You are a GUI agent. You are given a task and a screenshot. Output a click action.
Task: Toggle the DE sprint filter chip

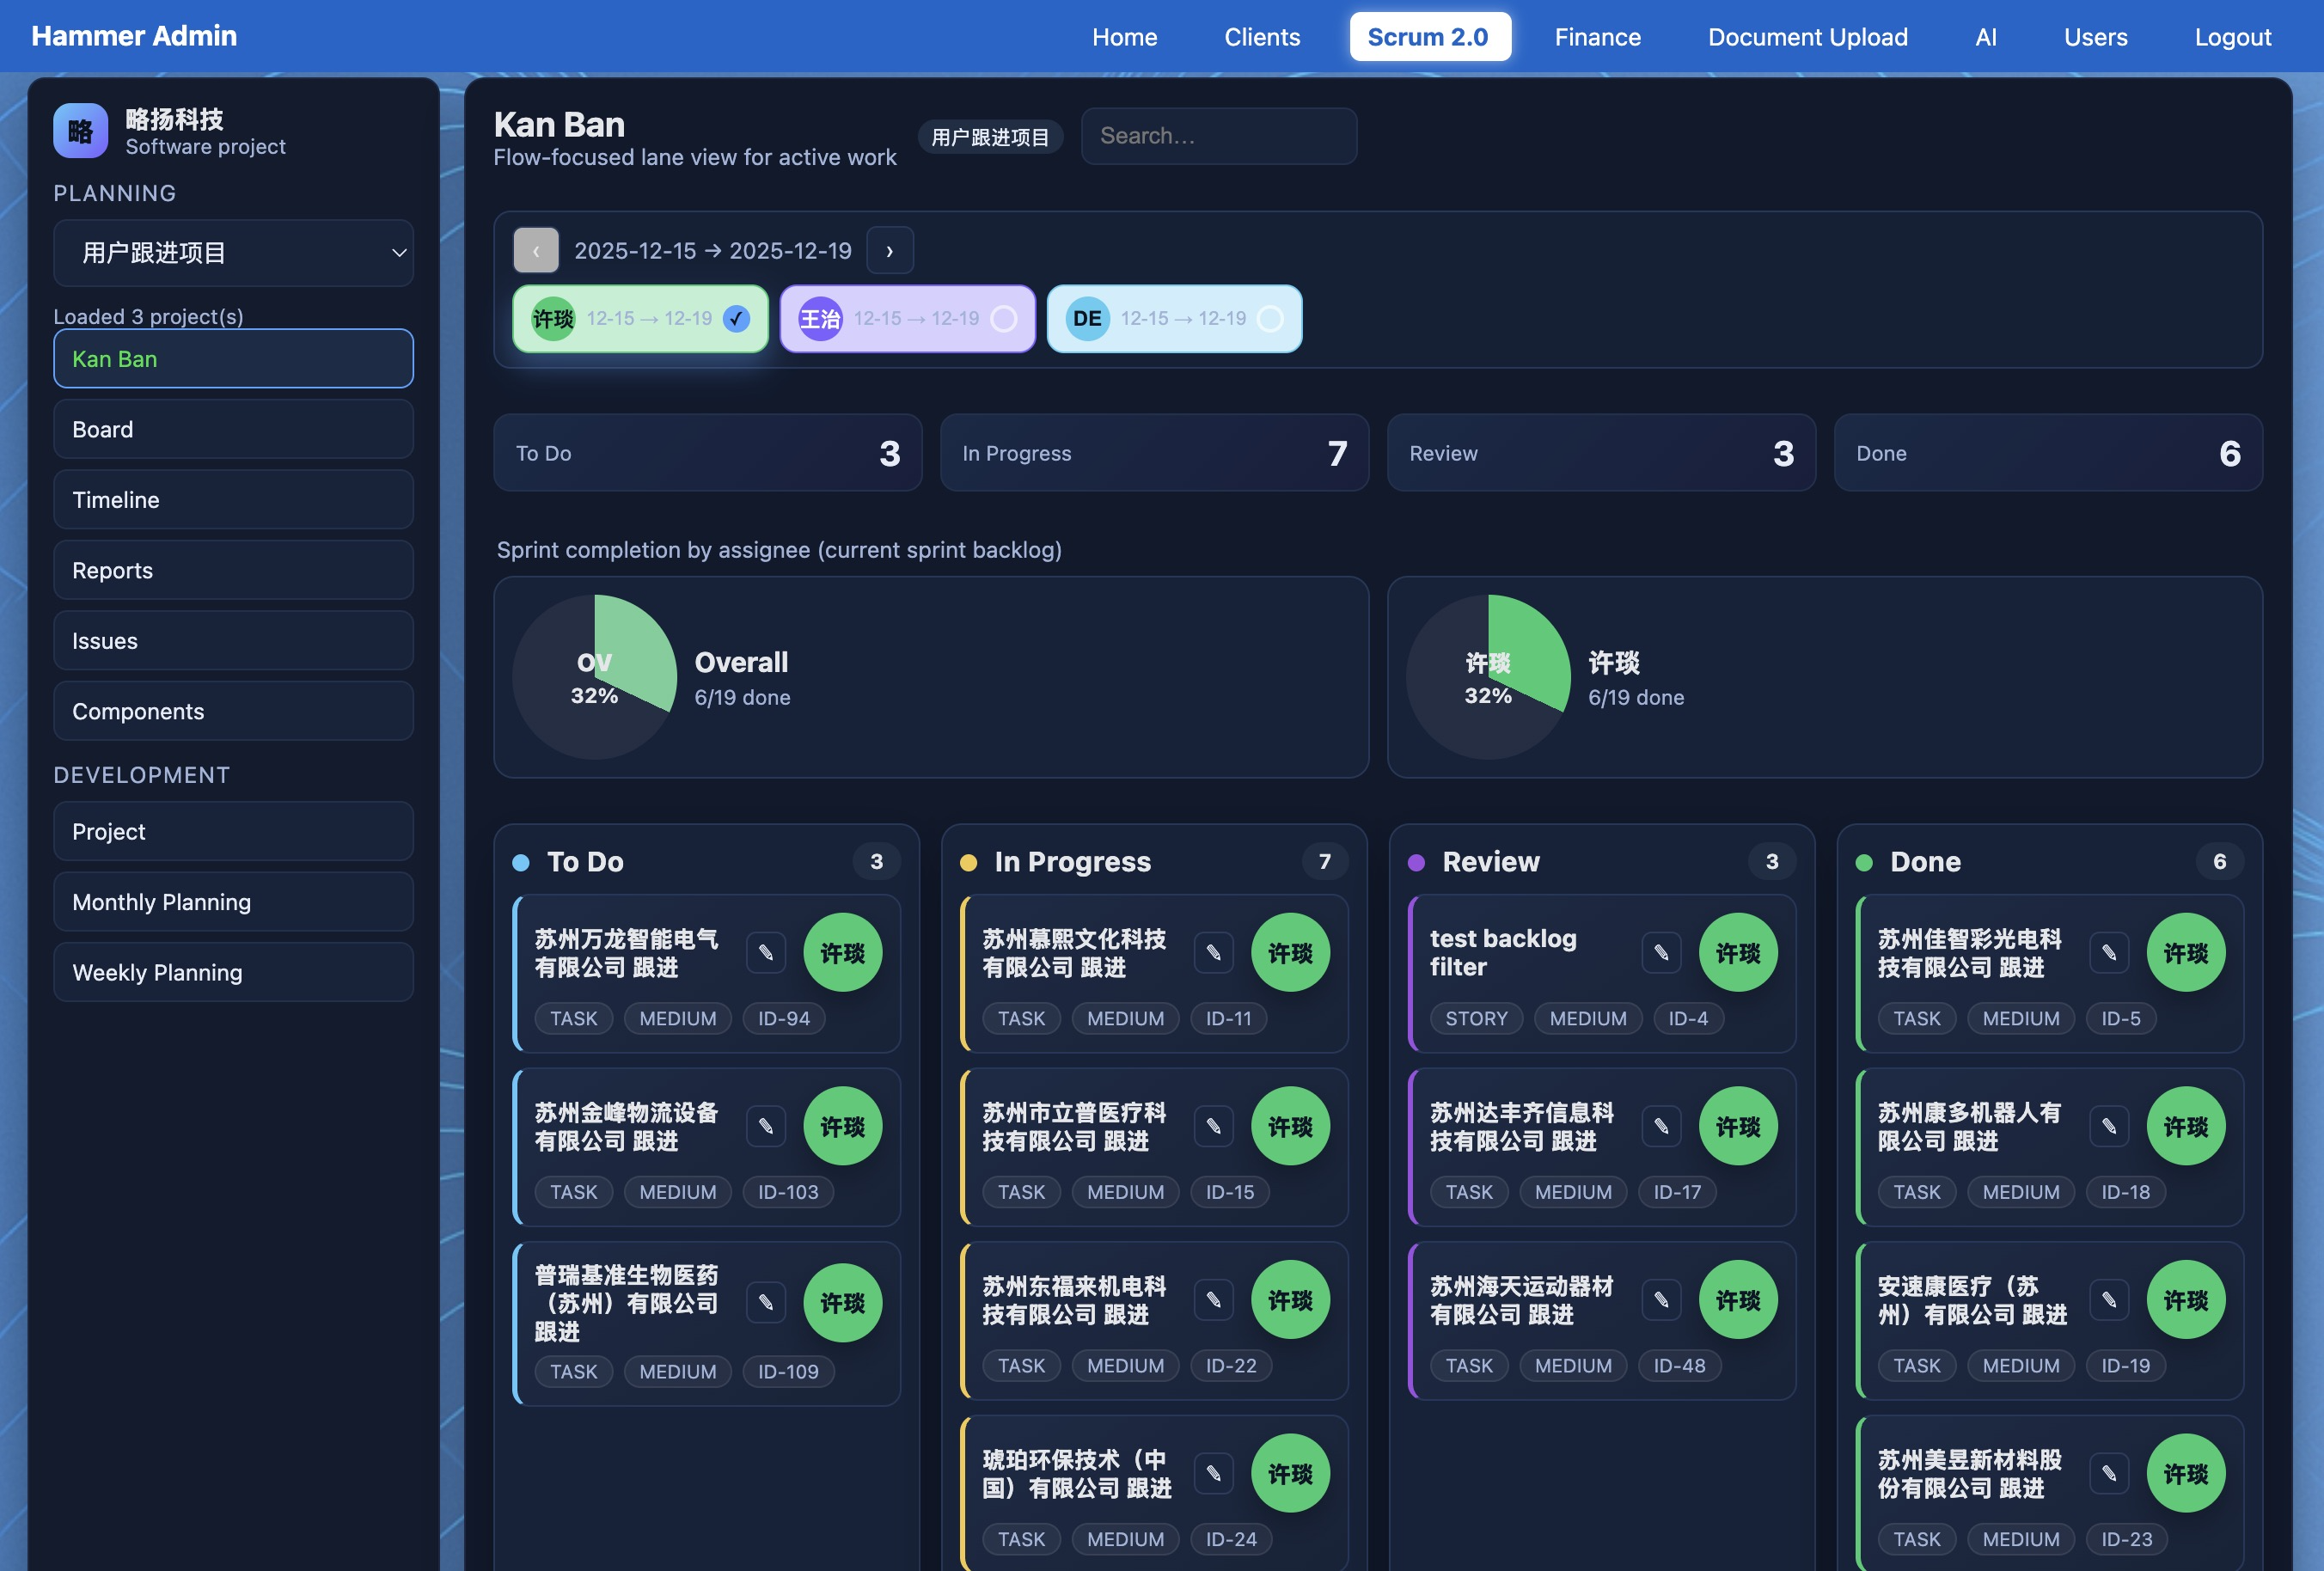click(1175, 319)
